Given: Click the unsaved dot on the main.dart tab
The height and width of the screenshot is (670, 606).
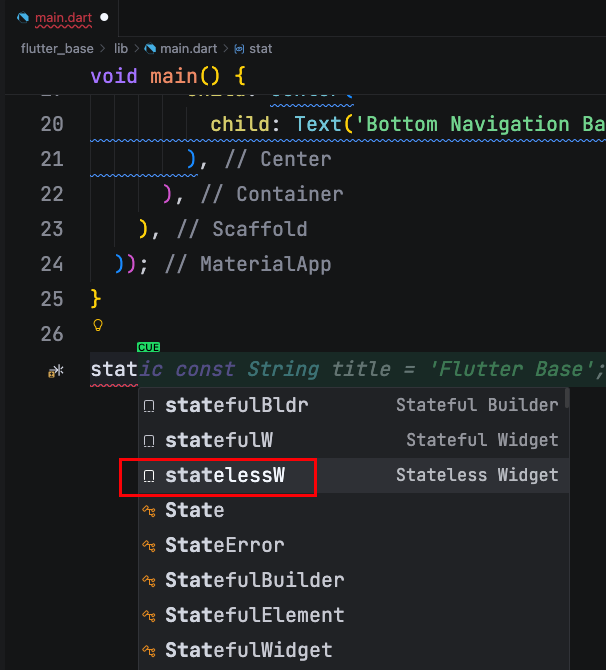Looking at the screenshot, I should (104, 18).
